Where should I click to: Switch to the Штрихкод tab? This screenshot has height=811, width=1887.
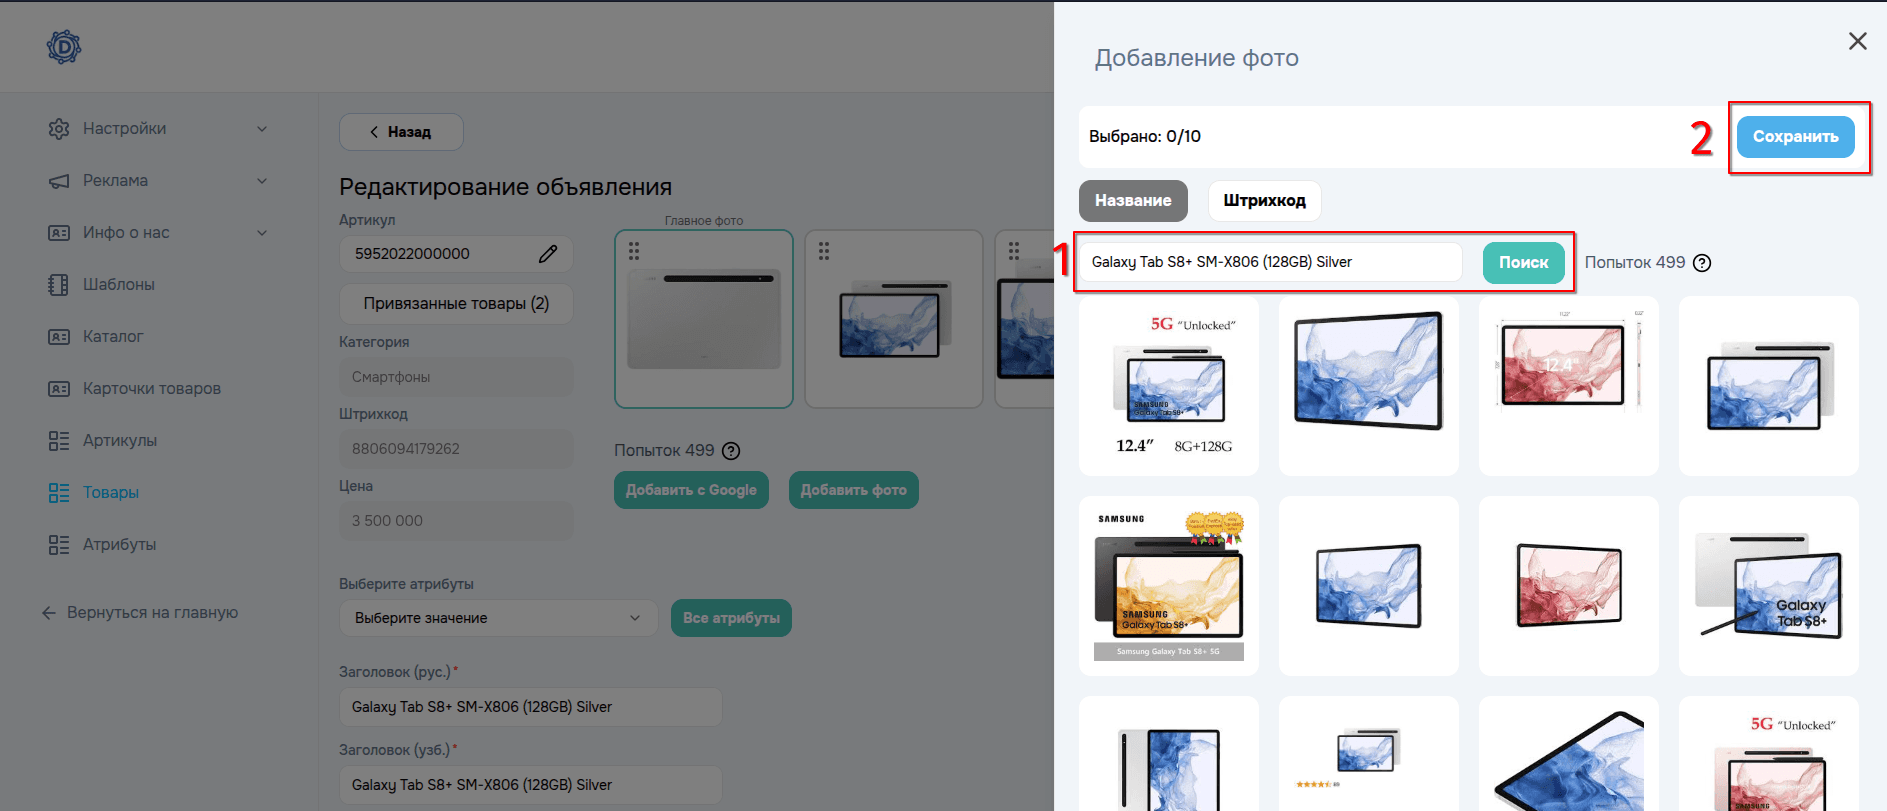click(1264, 201)
